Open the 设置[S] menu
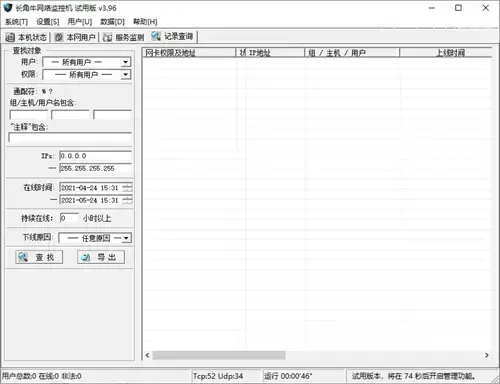 click(x=48, y=22)
